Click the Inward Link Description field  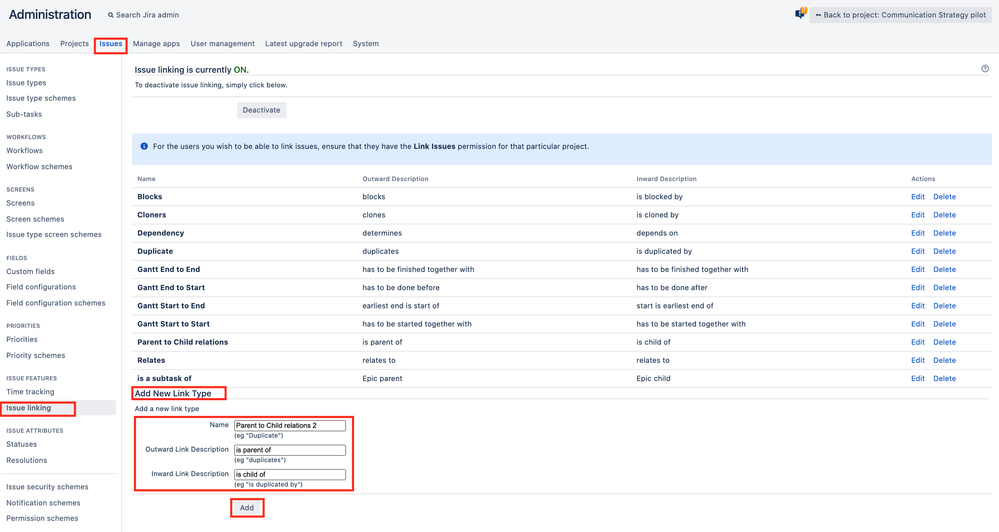pos(290,475)
